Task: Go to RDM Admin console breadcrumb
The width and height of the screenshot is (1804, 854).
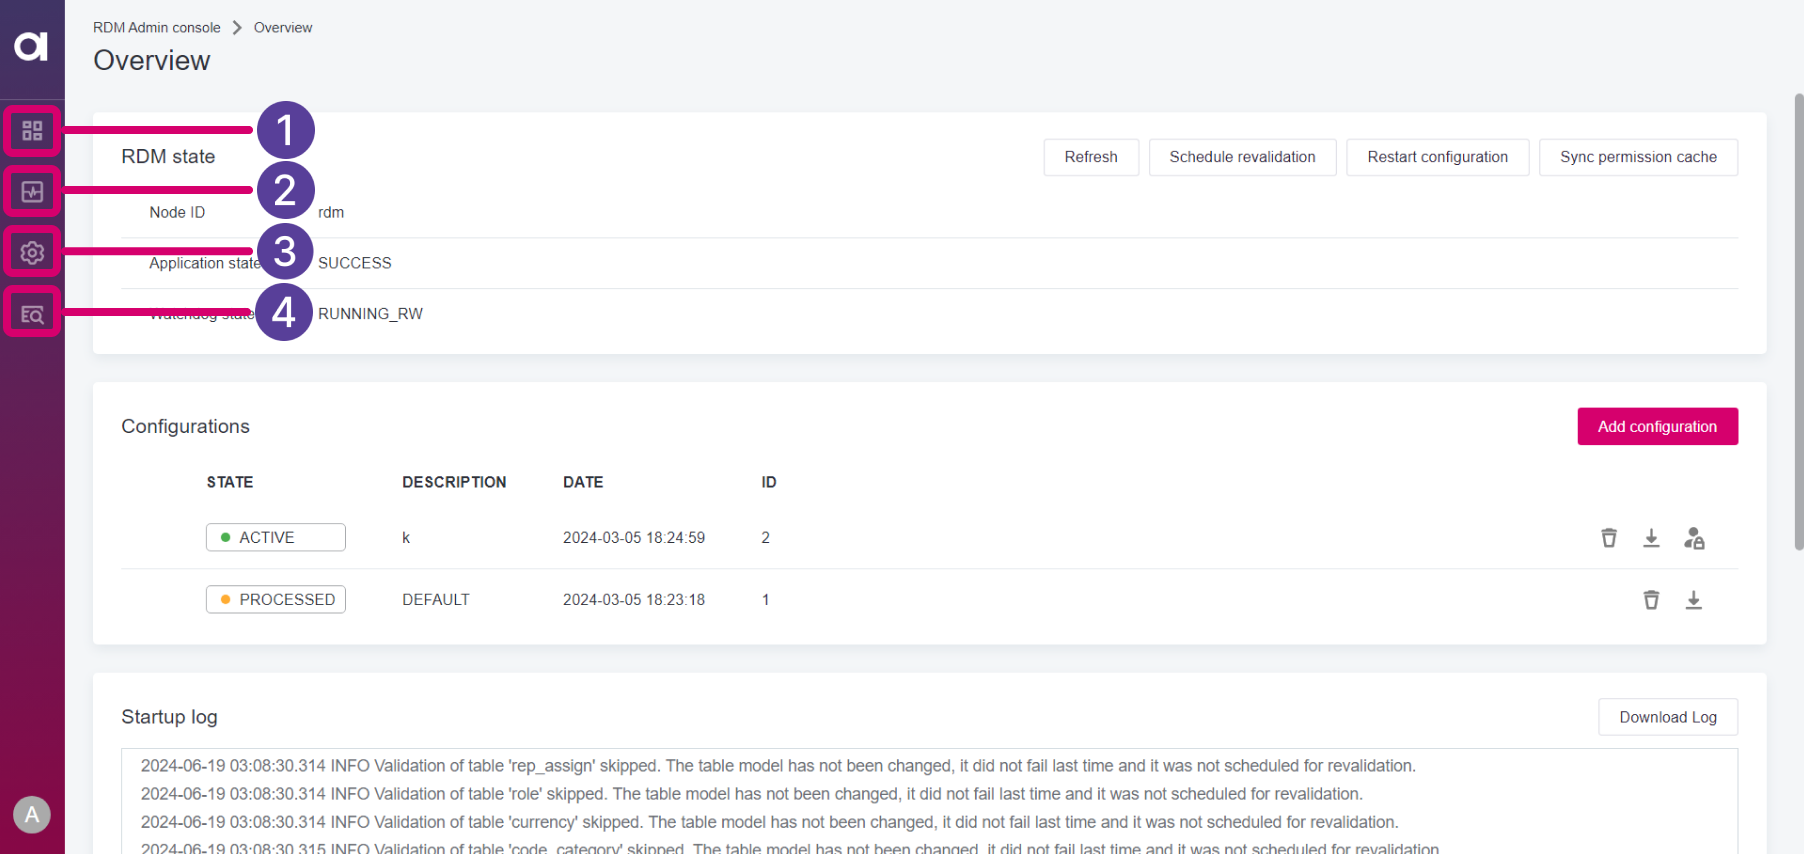Action: [157, 28]
